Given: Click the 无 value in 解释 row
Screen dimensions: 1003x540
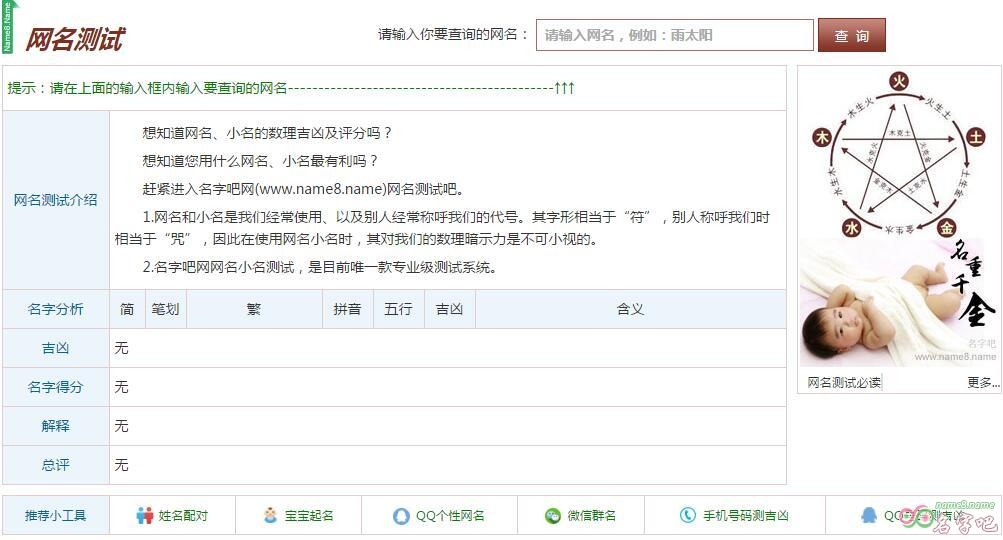Looking at the screenshot, I should click(x=122, y=426).
